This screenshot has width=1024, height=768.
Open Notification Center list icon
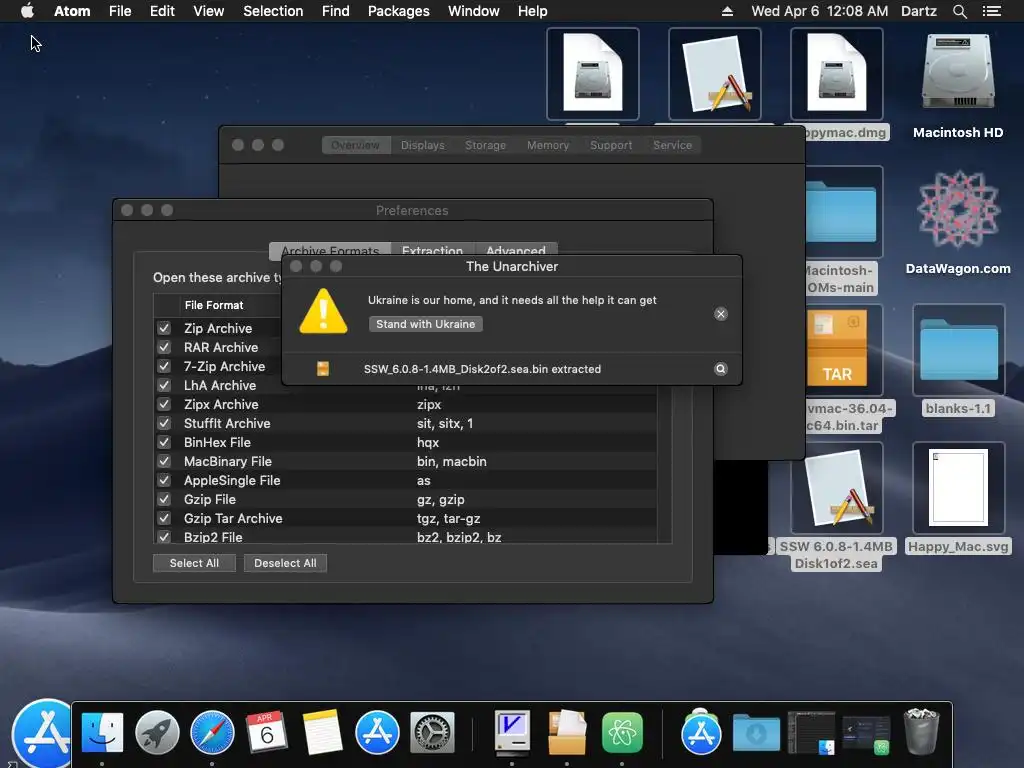pyautogui.click(x=991, y=11)
